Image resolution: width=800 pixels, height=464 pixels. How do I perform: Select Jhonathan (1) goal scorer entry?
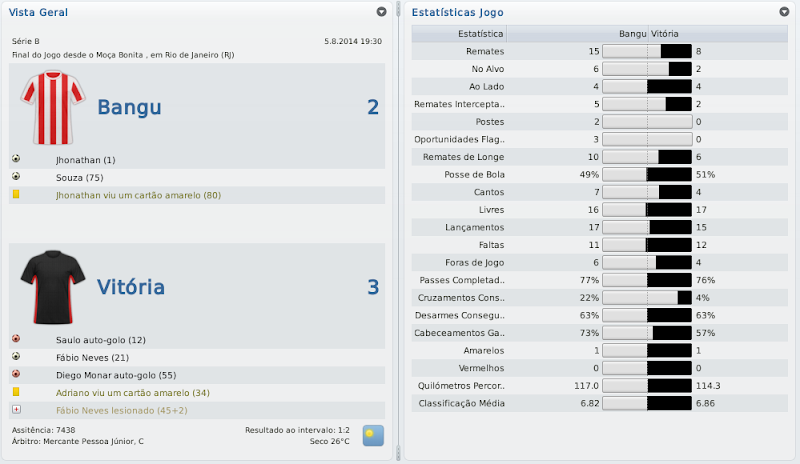click(x=86, y=160)
